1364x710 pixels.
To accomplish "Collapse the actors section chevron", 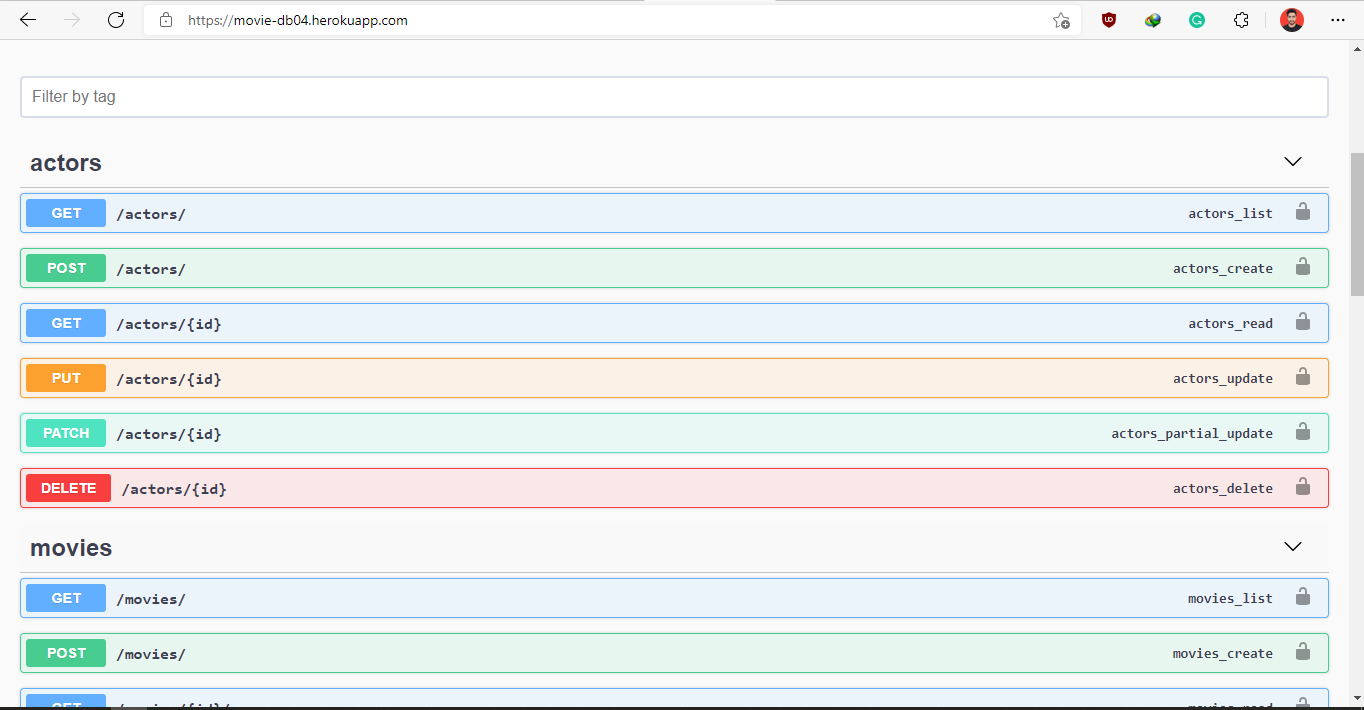I will pos(1293,162).
